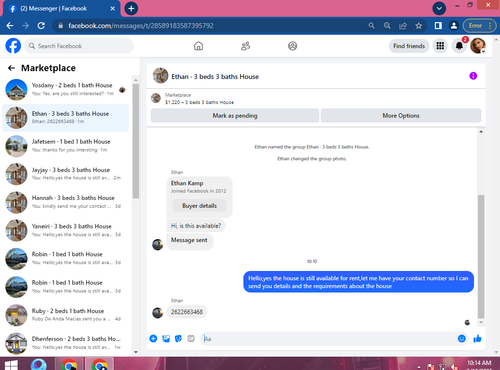Image resolution: width=500 pixels, height=370 pixels.
Task: Open more actions plus icon in composer
Action: 153,339
